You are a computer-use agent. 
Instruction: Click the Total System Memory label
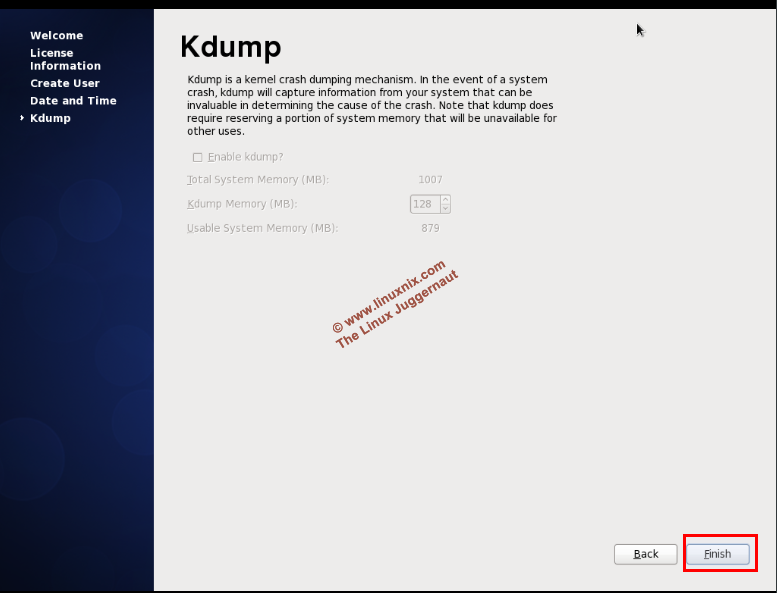pos(258,180)
